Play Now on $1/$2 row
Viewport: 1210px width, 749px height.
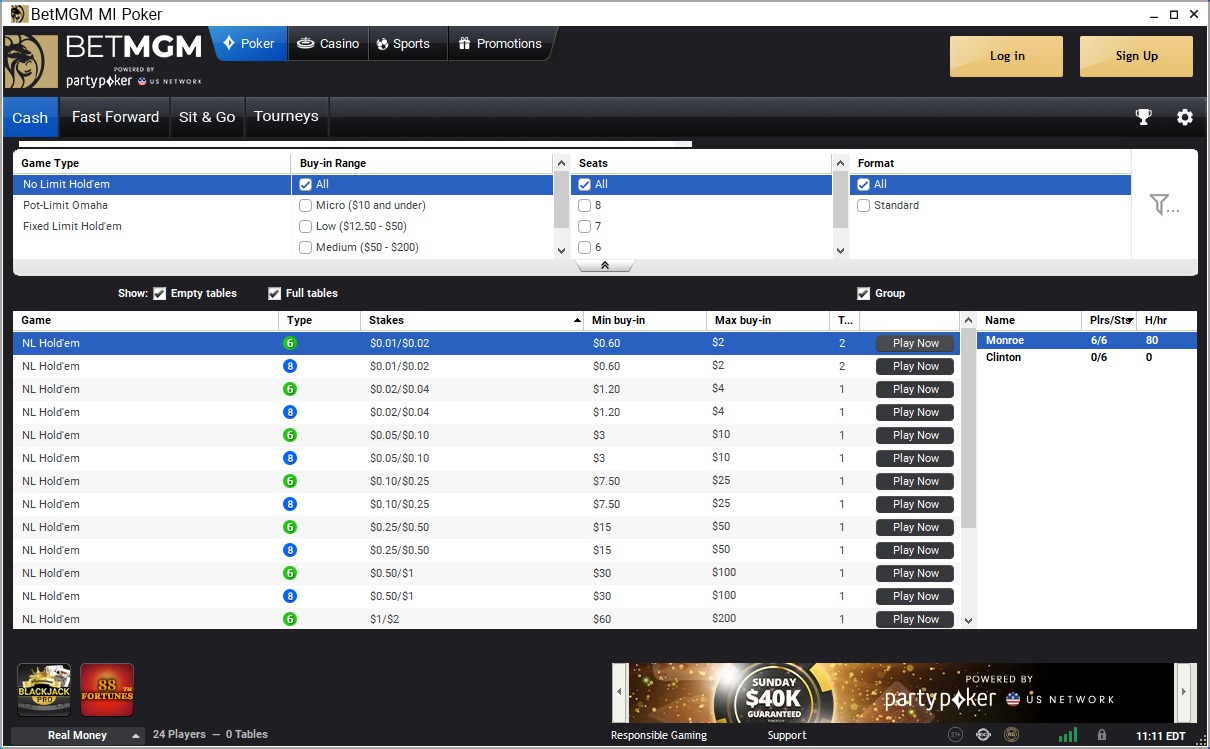pyautogui.click(x=915, y=619)
